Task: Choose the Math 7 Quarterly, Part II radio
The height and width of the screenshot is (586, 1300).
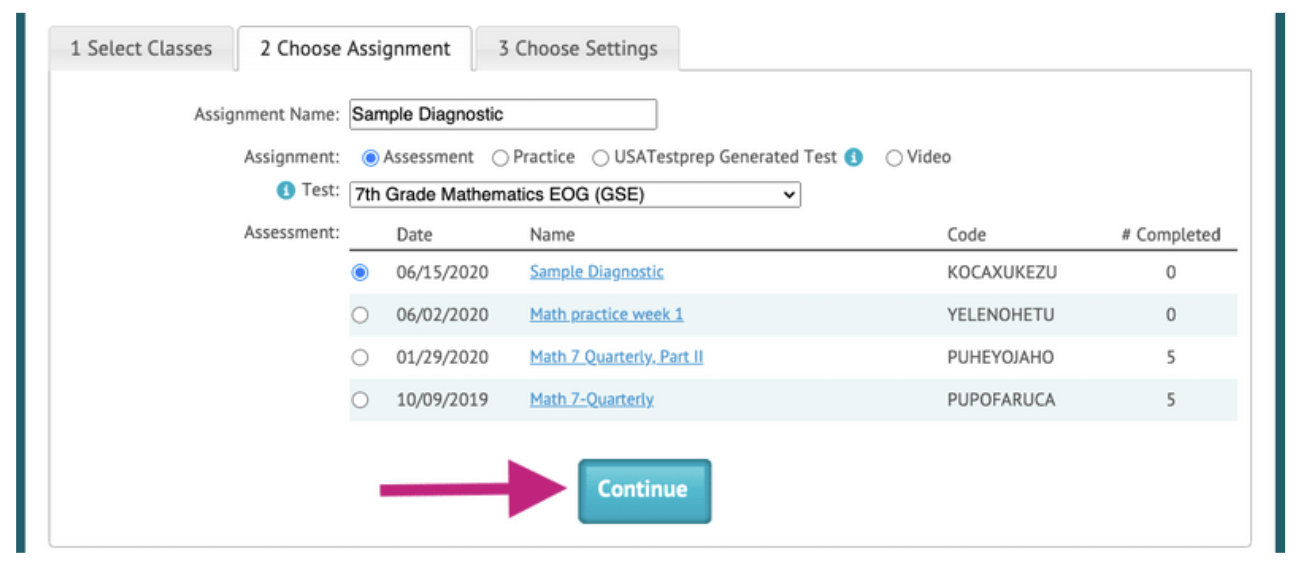Action: pyautogui.click(x=360, y=357)
